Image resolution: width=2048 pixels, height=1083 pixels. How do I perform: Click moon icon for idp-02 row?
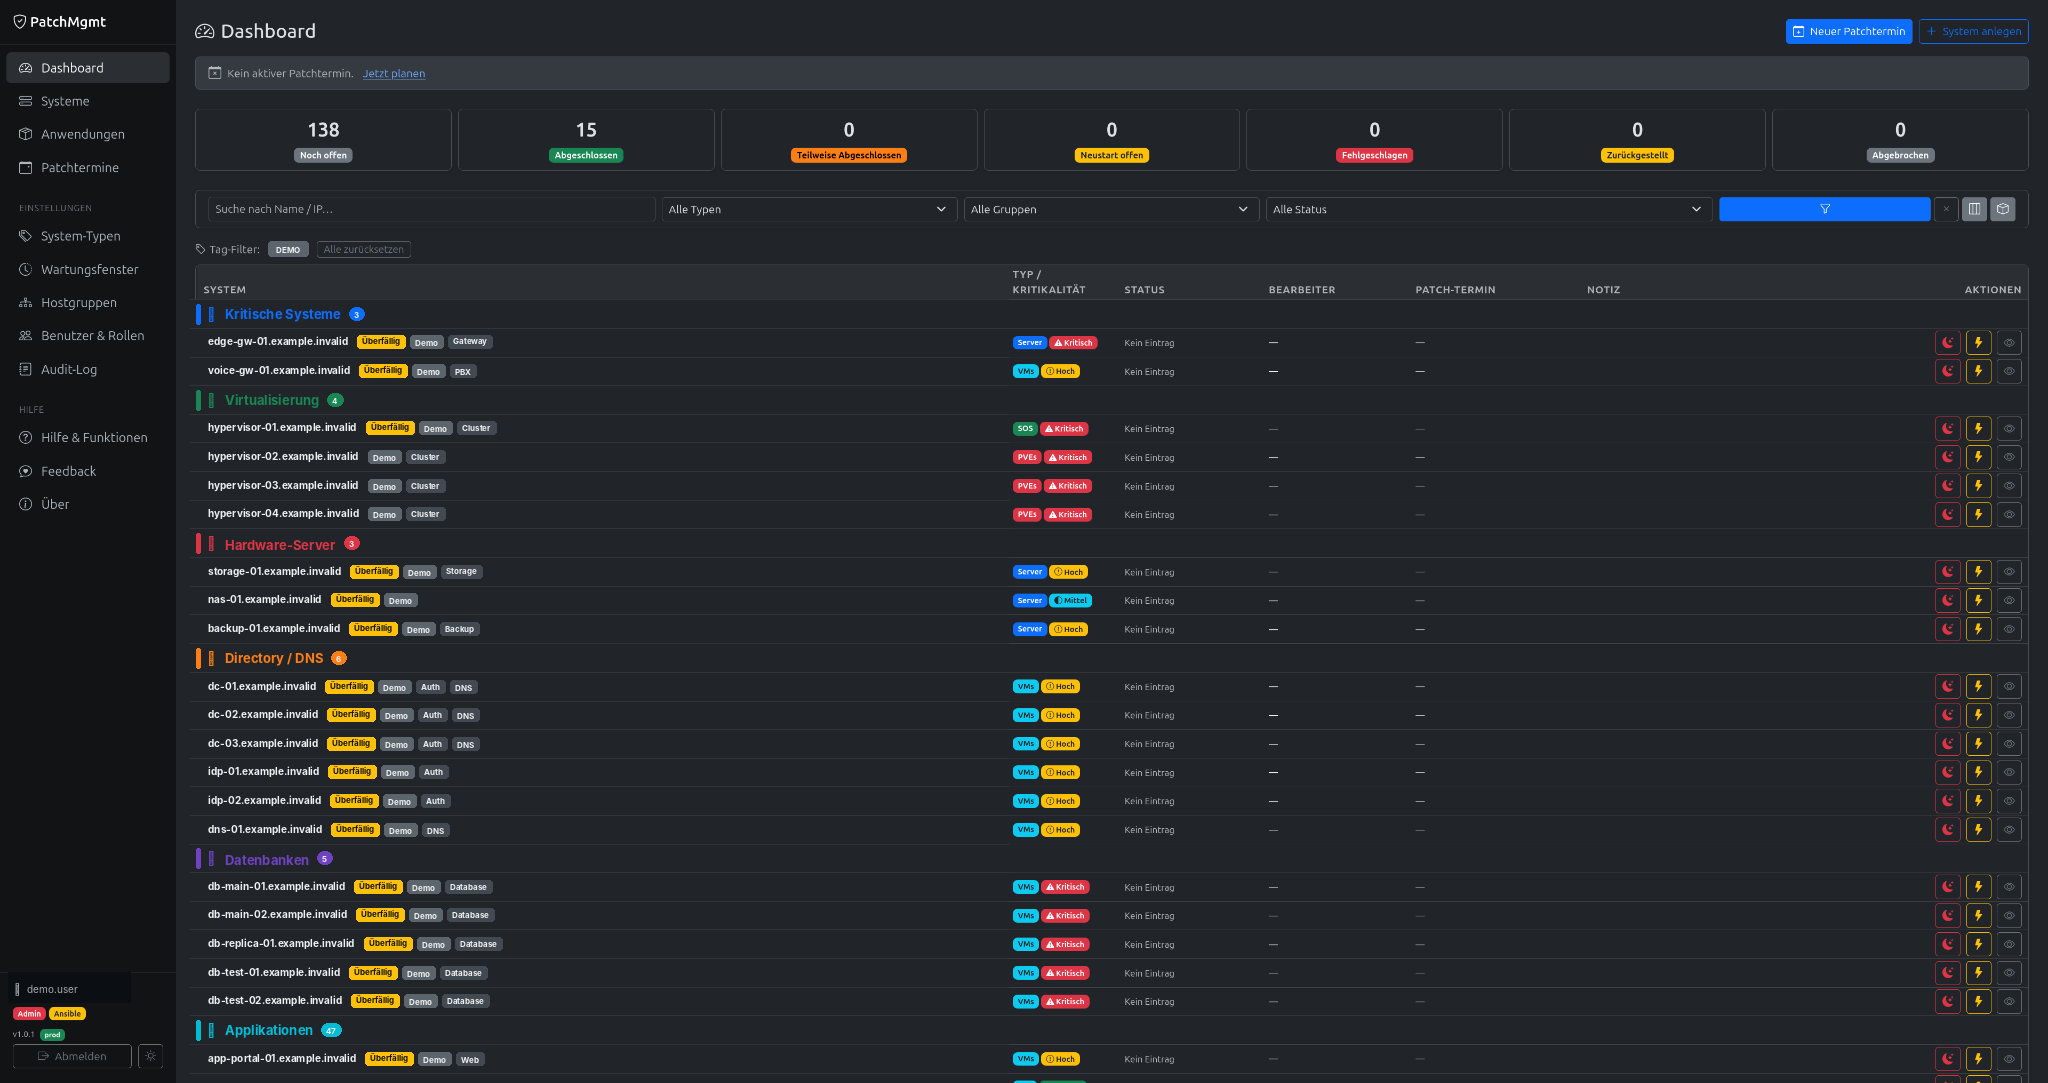tap(1948, 801)
